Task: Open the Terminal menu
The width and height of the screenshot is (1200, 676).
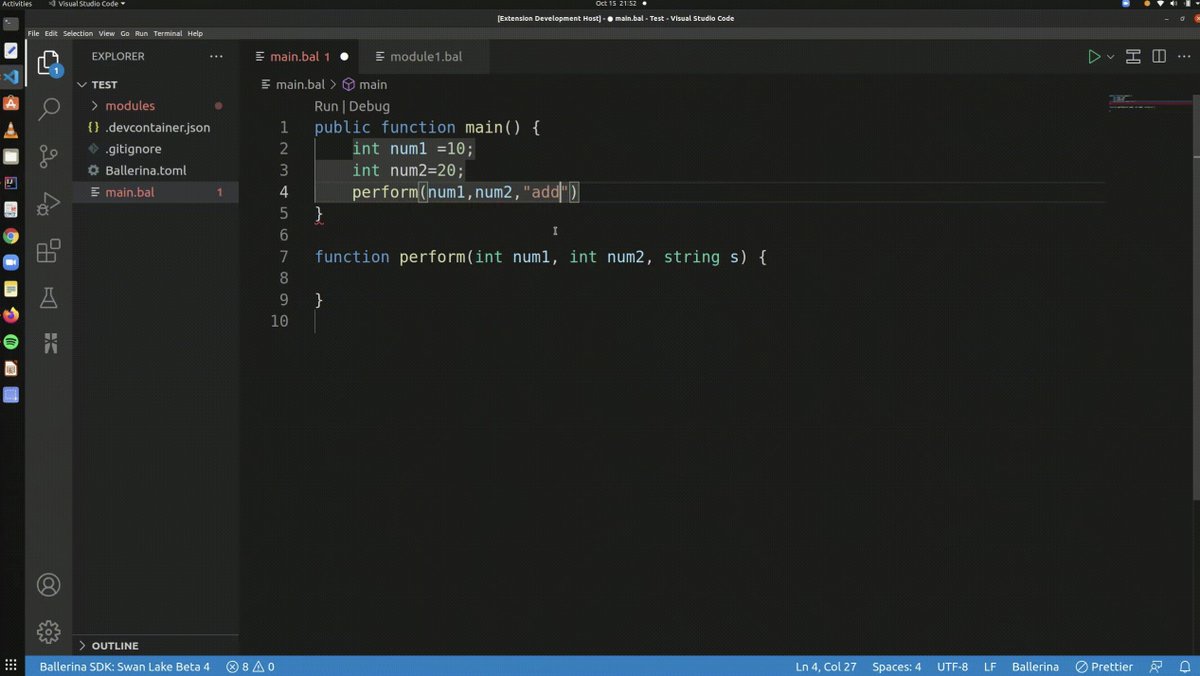Action: coord(168,33)
